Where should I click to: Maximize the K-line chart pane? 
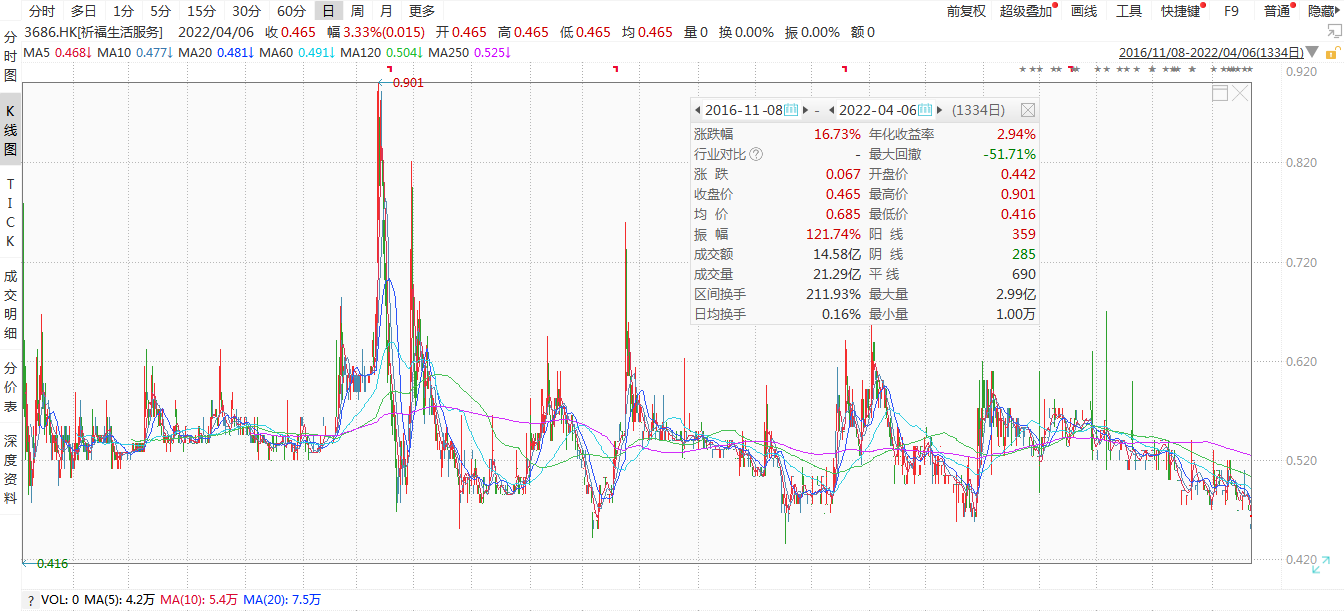click(x=1220, y=93)
